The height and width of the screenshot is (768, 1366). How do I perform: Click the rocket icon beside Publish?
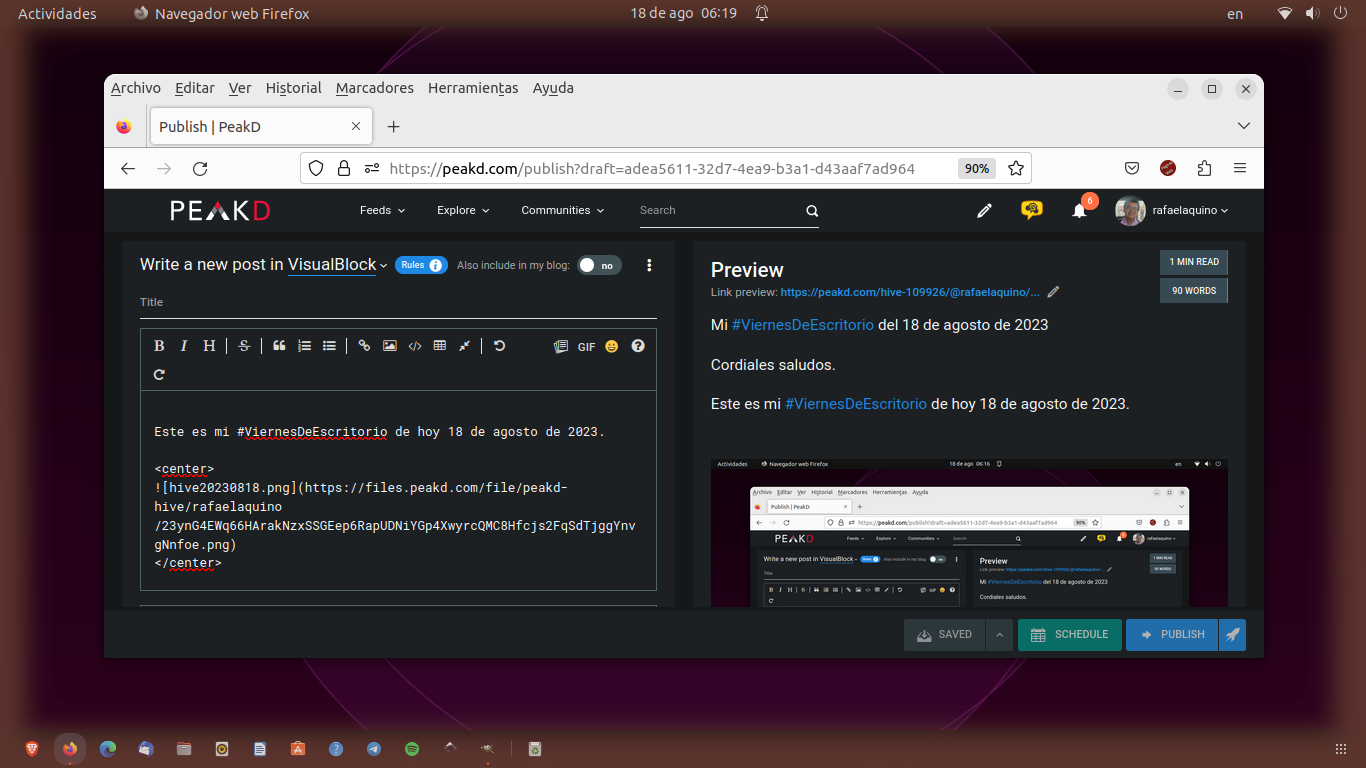click(x=1233, y=635)
